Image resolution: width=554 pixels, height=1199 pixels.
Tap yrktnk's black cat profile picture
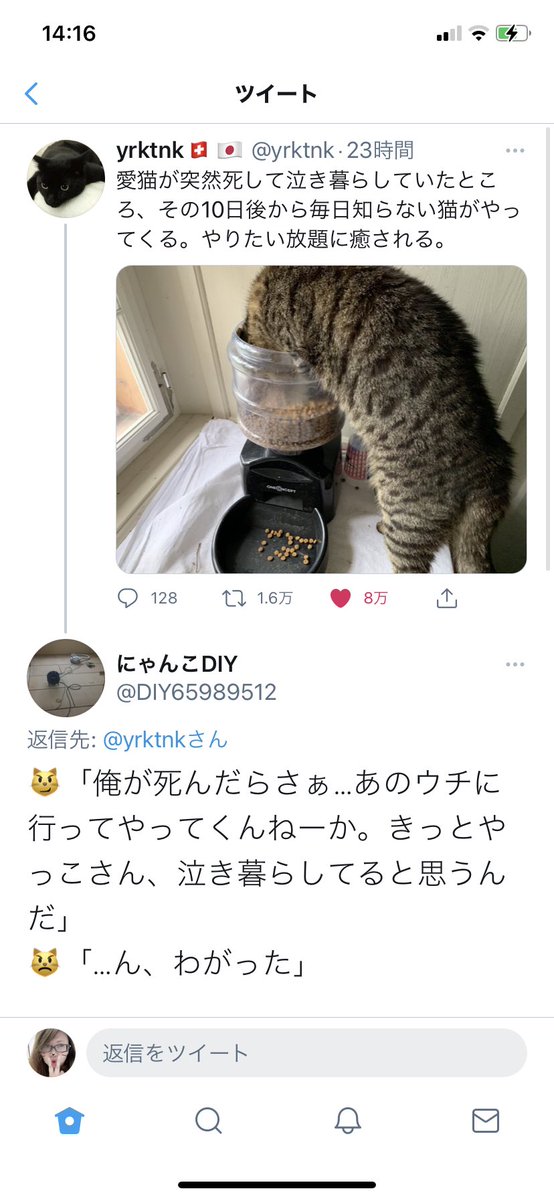coord(66,178)
